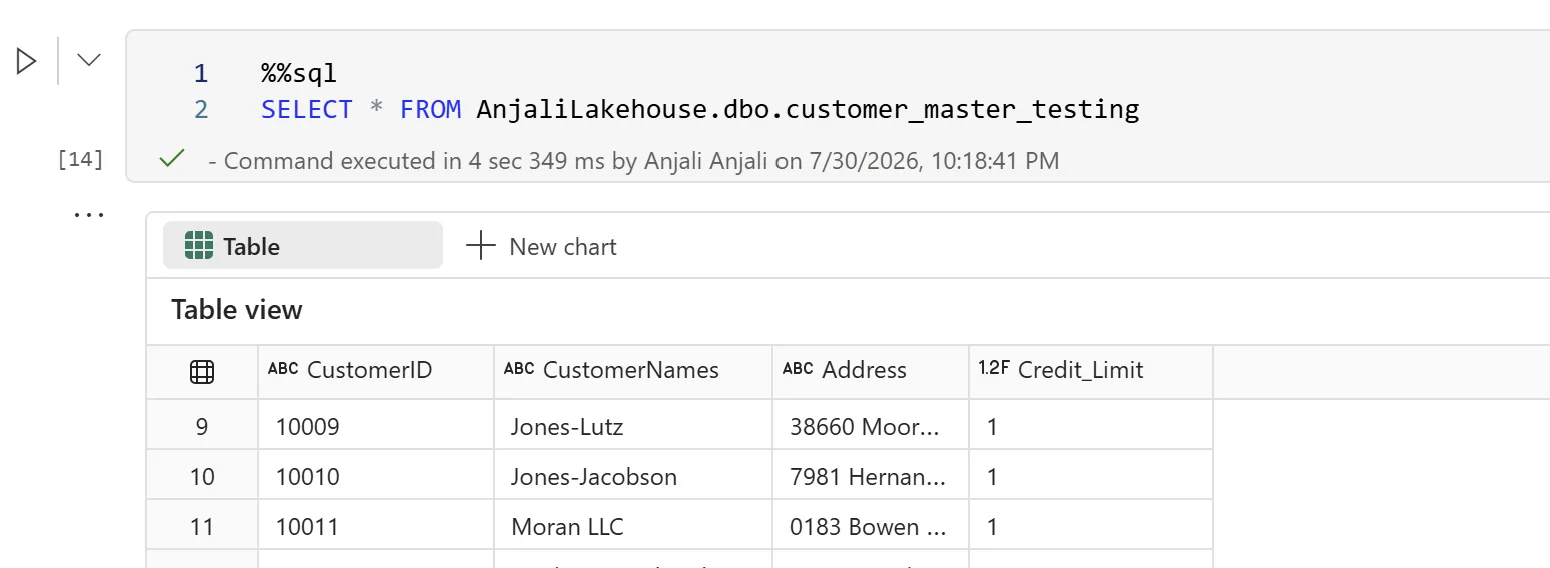The image size is (1550, 568).
Task: Select row number 11
Action: click(x=202, y=527)
